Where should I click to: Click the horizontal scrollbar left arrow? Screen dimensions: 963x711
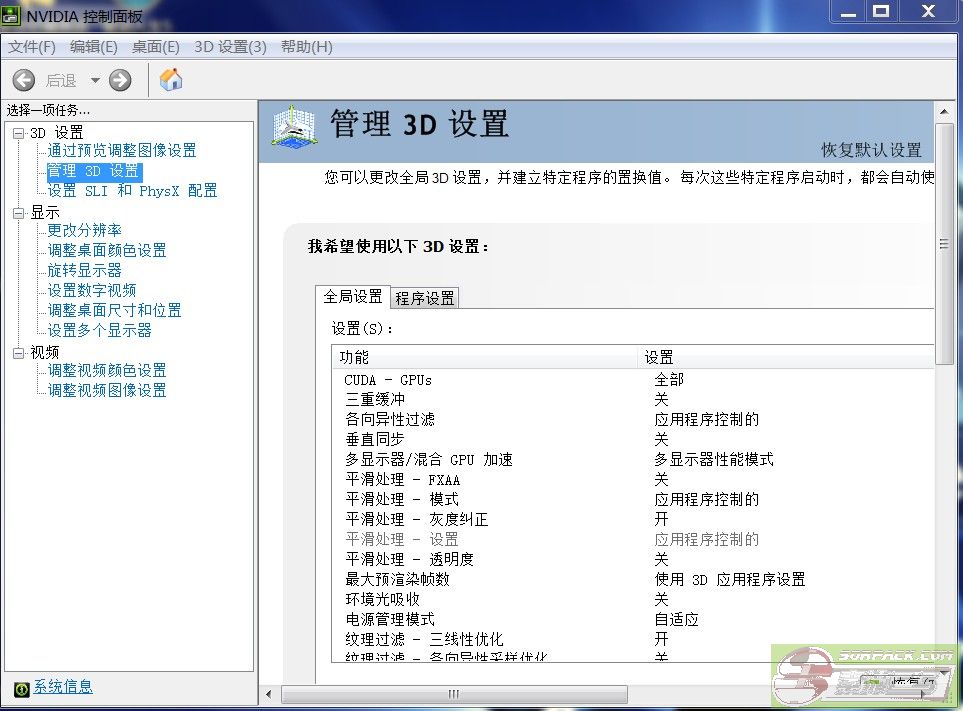(268, 694)
